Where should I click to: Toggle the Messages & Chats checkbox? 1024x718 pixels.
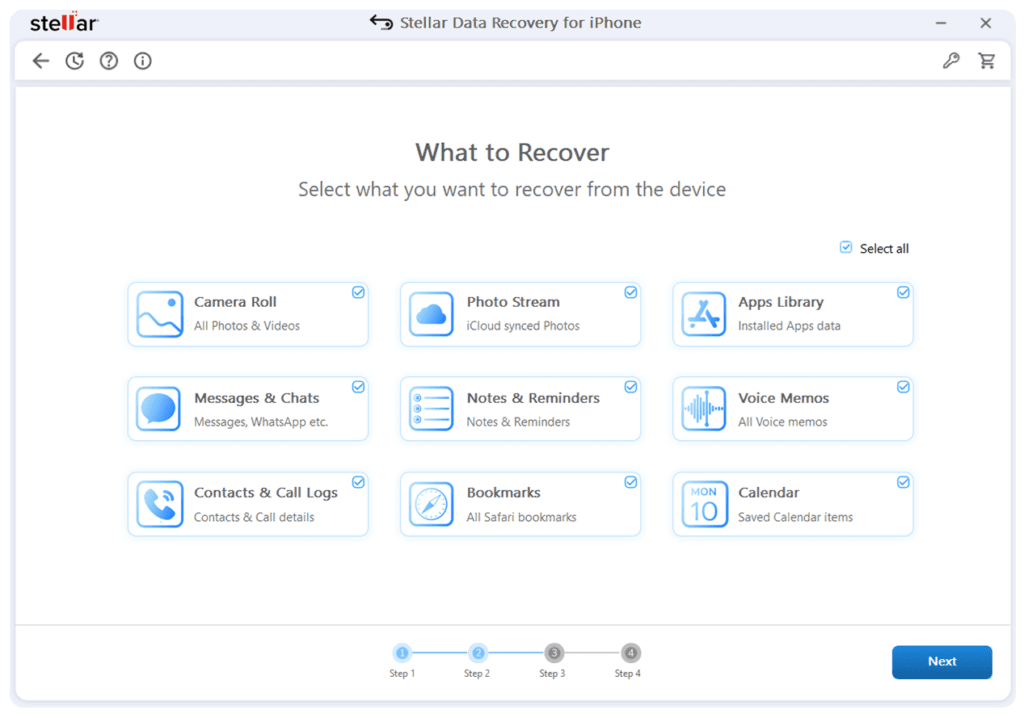coord(359,387)
